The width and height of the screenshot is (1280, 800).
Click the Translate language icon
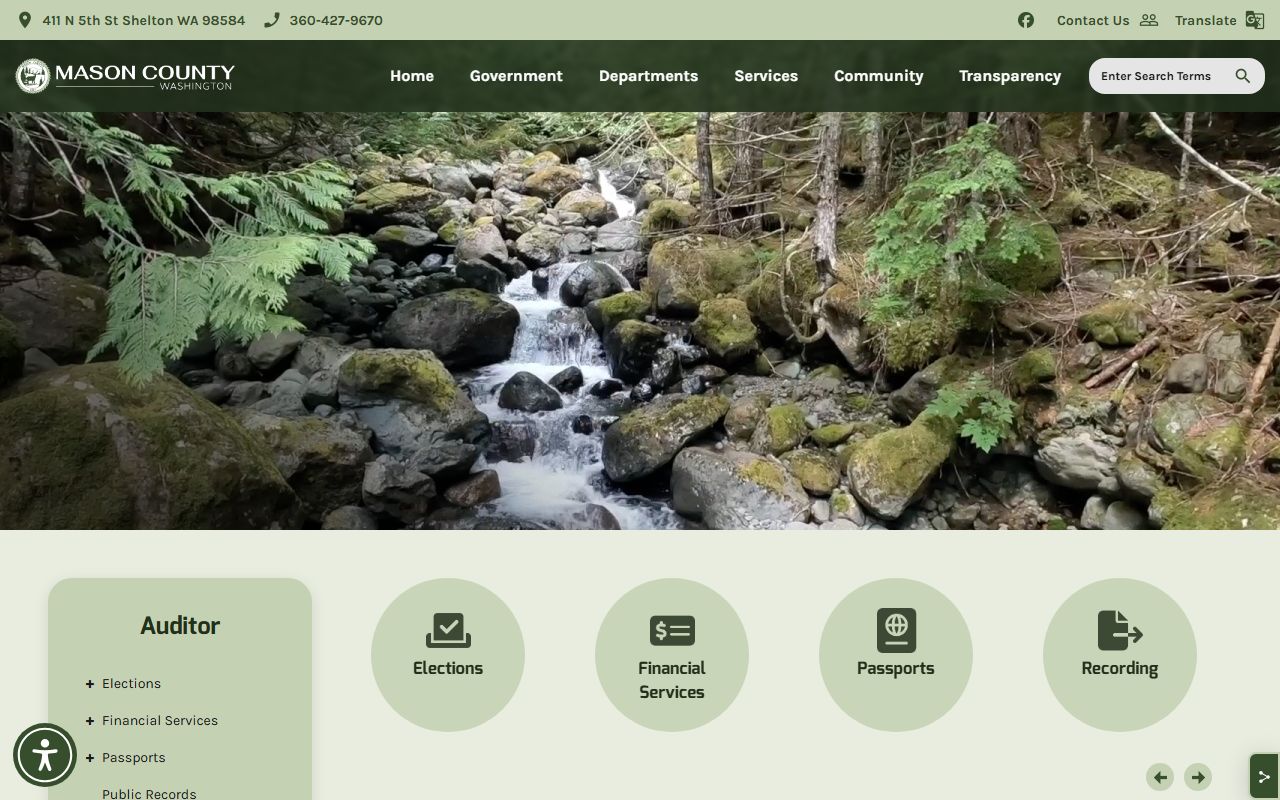coord(1254,20)
